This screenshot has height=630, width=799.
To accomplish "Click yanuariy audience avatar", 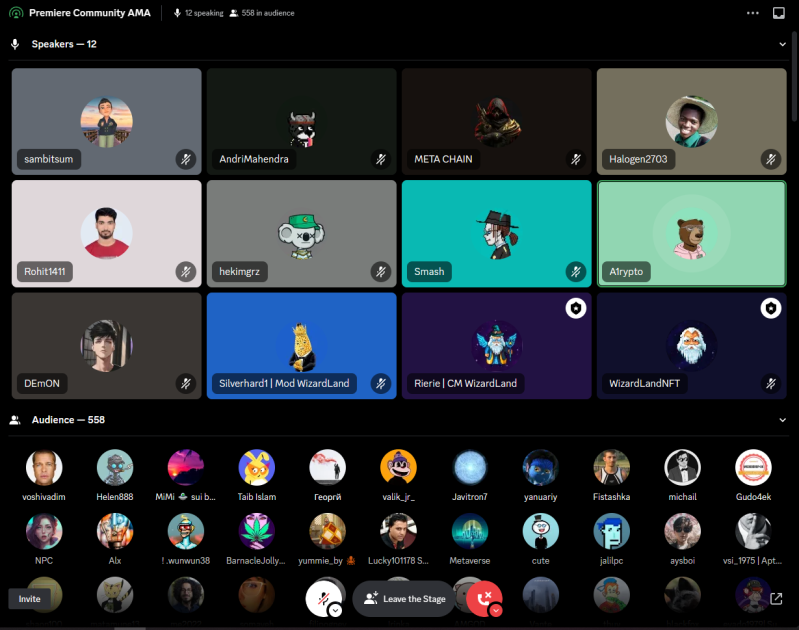I will (x=541, y=467).
